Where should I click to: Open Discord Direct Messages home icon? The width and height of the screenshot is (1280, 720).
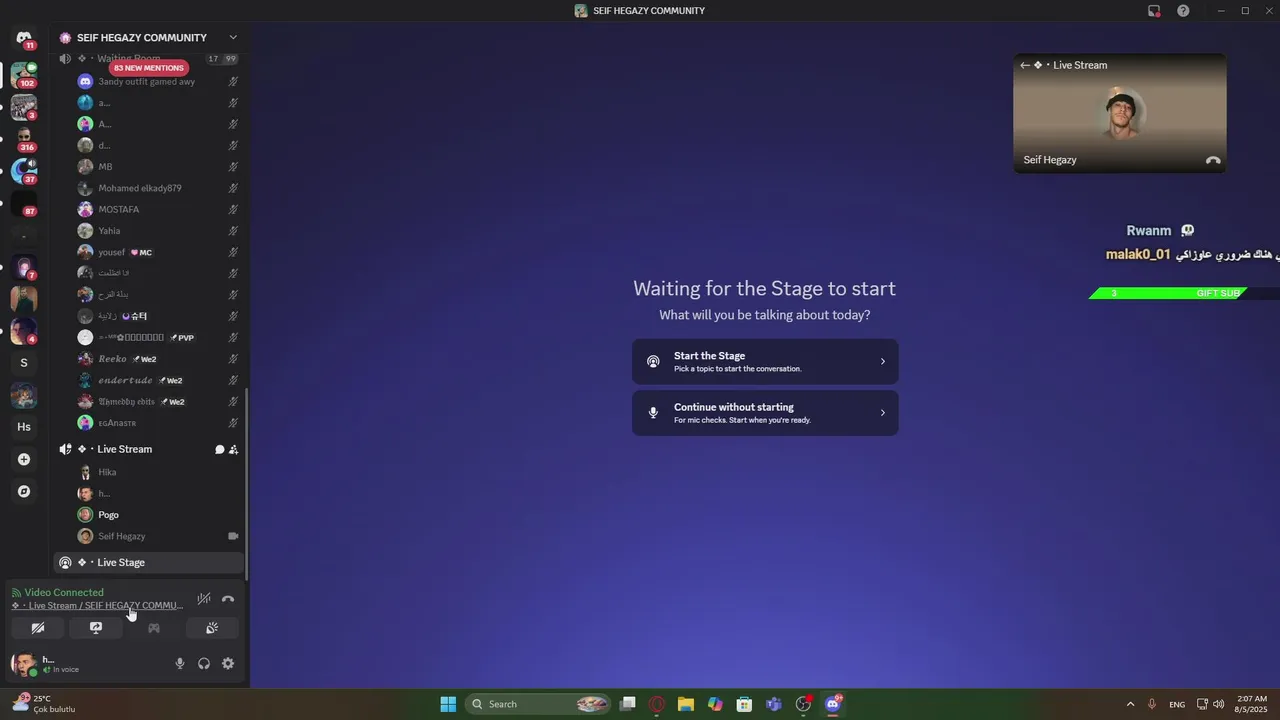point(24,38)
